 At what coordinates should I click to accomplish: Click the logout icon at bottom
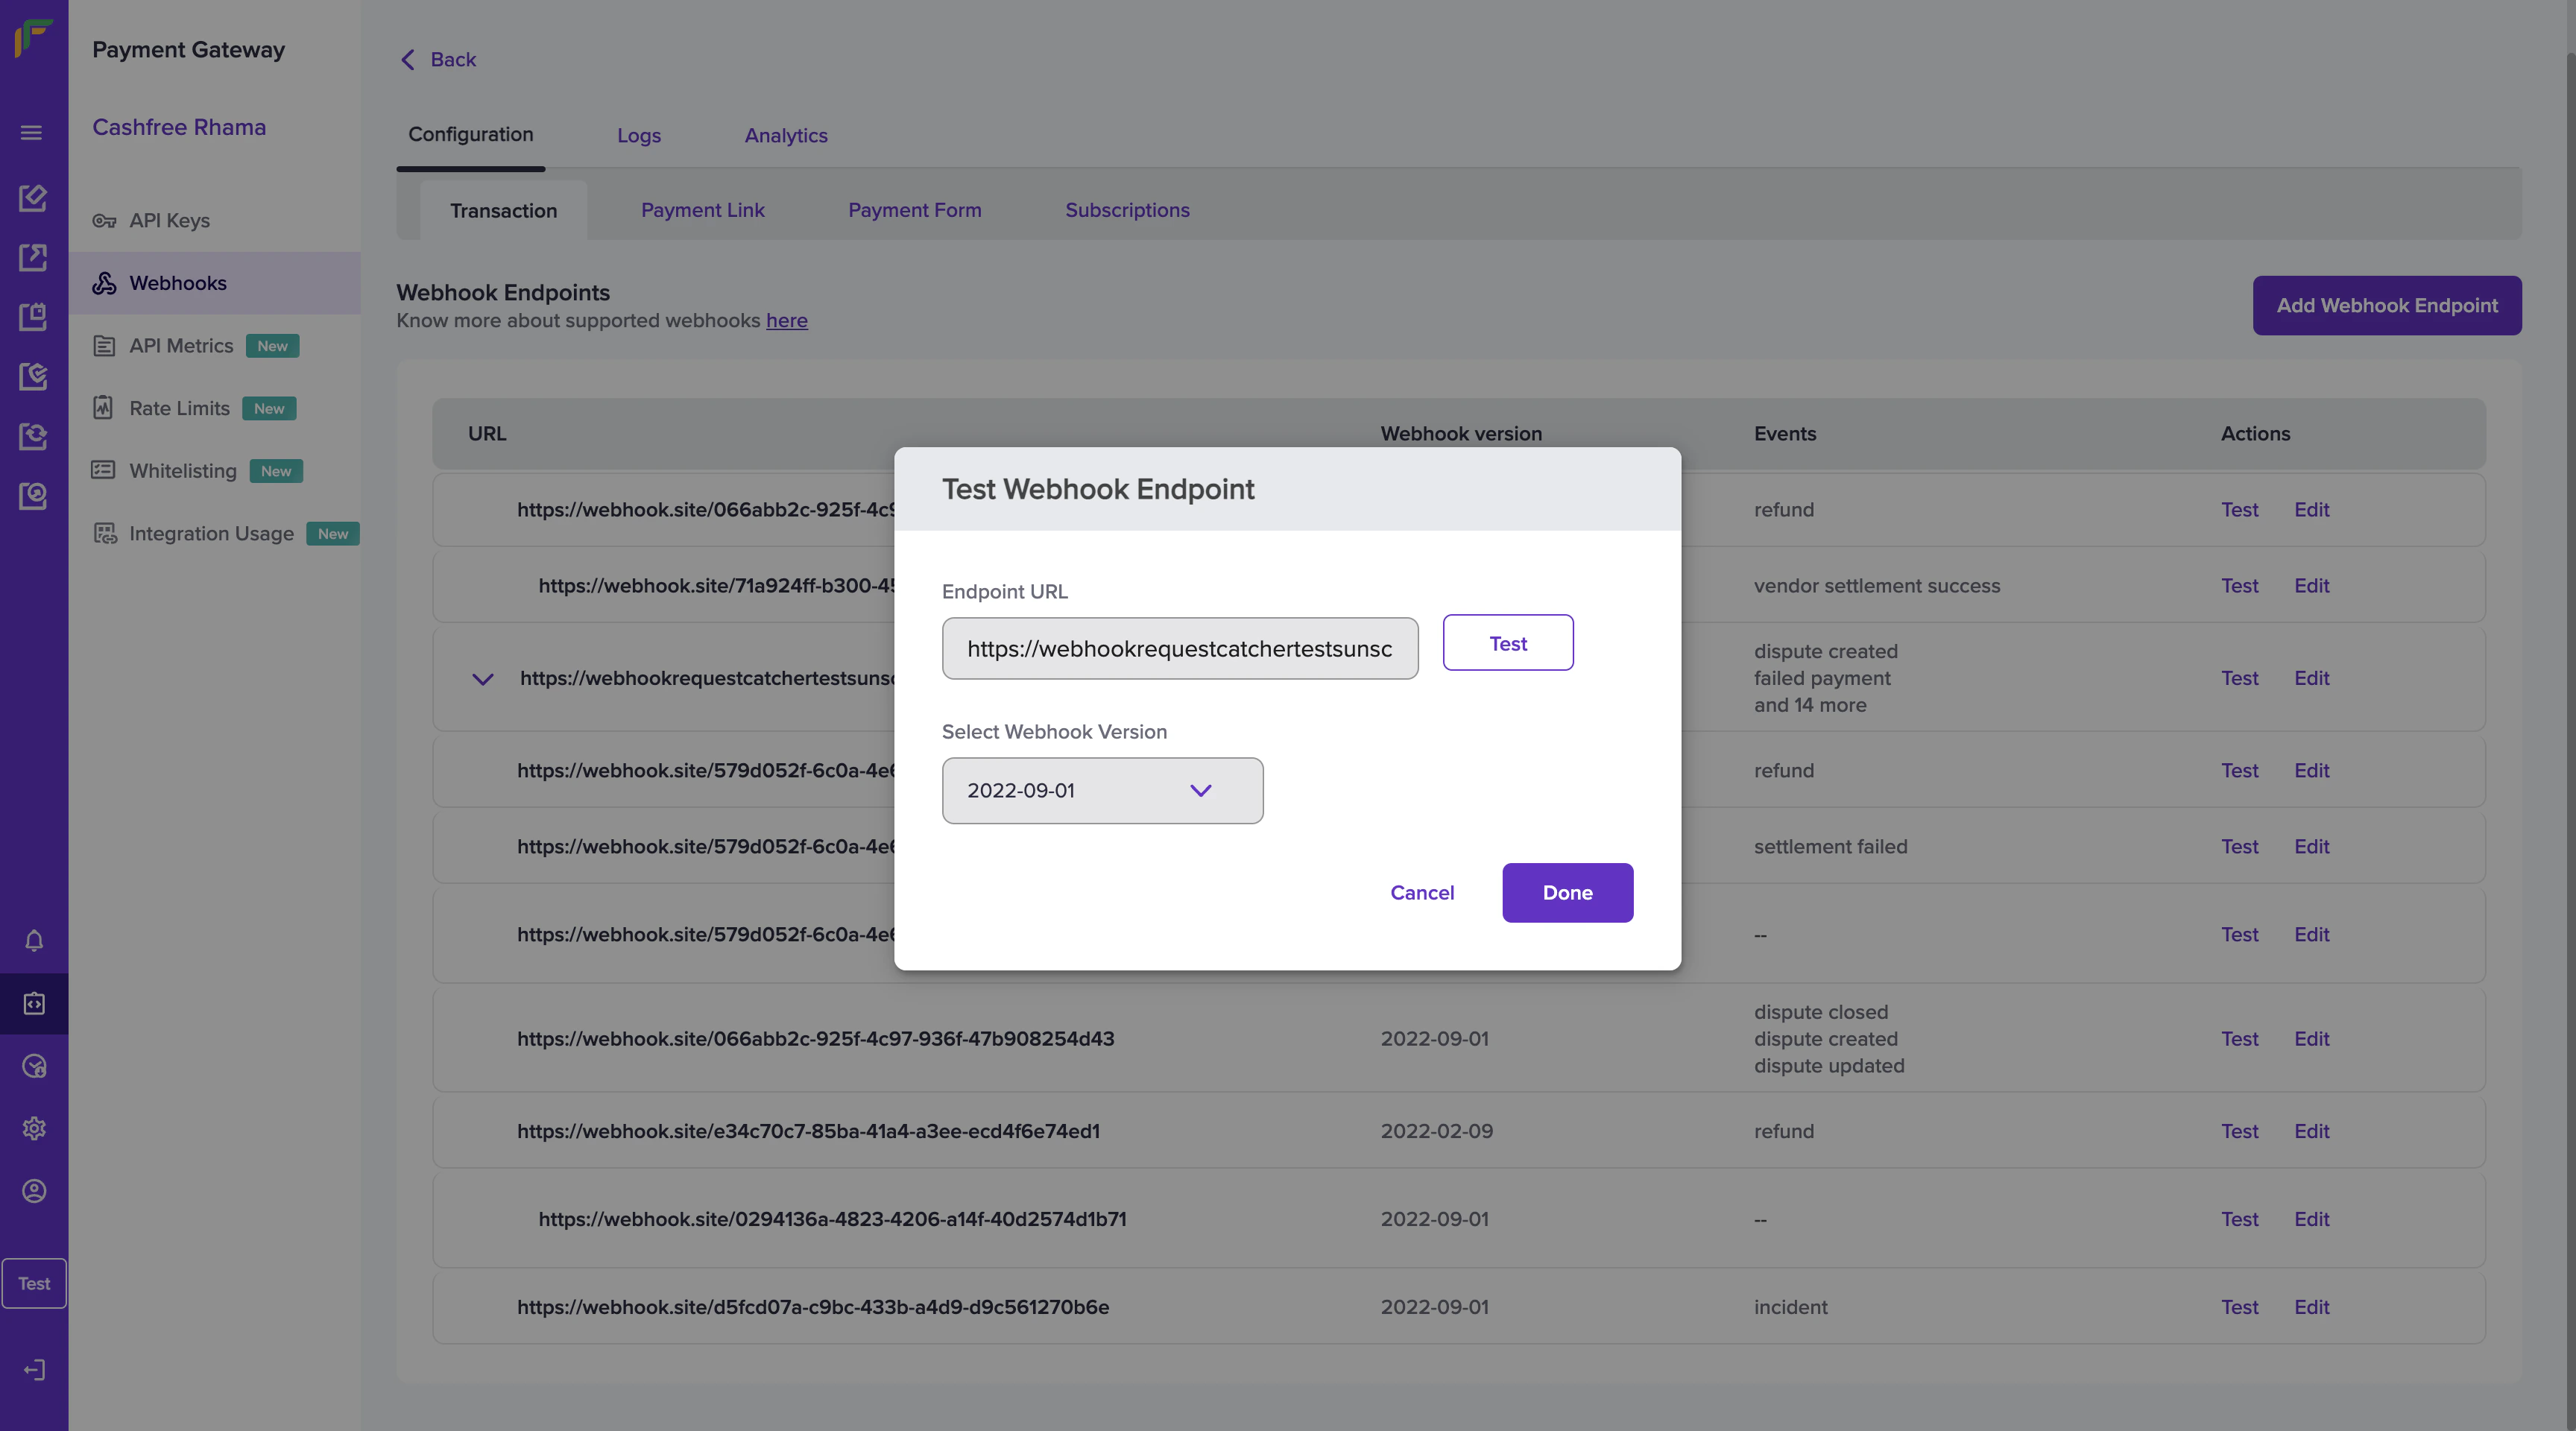pyautogui.click(x=34, y=1370)
